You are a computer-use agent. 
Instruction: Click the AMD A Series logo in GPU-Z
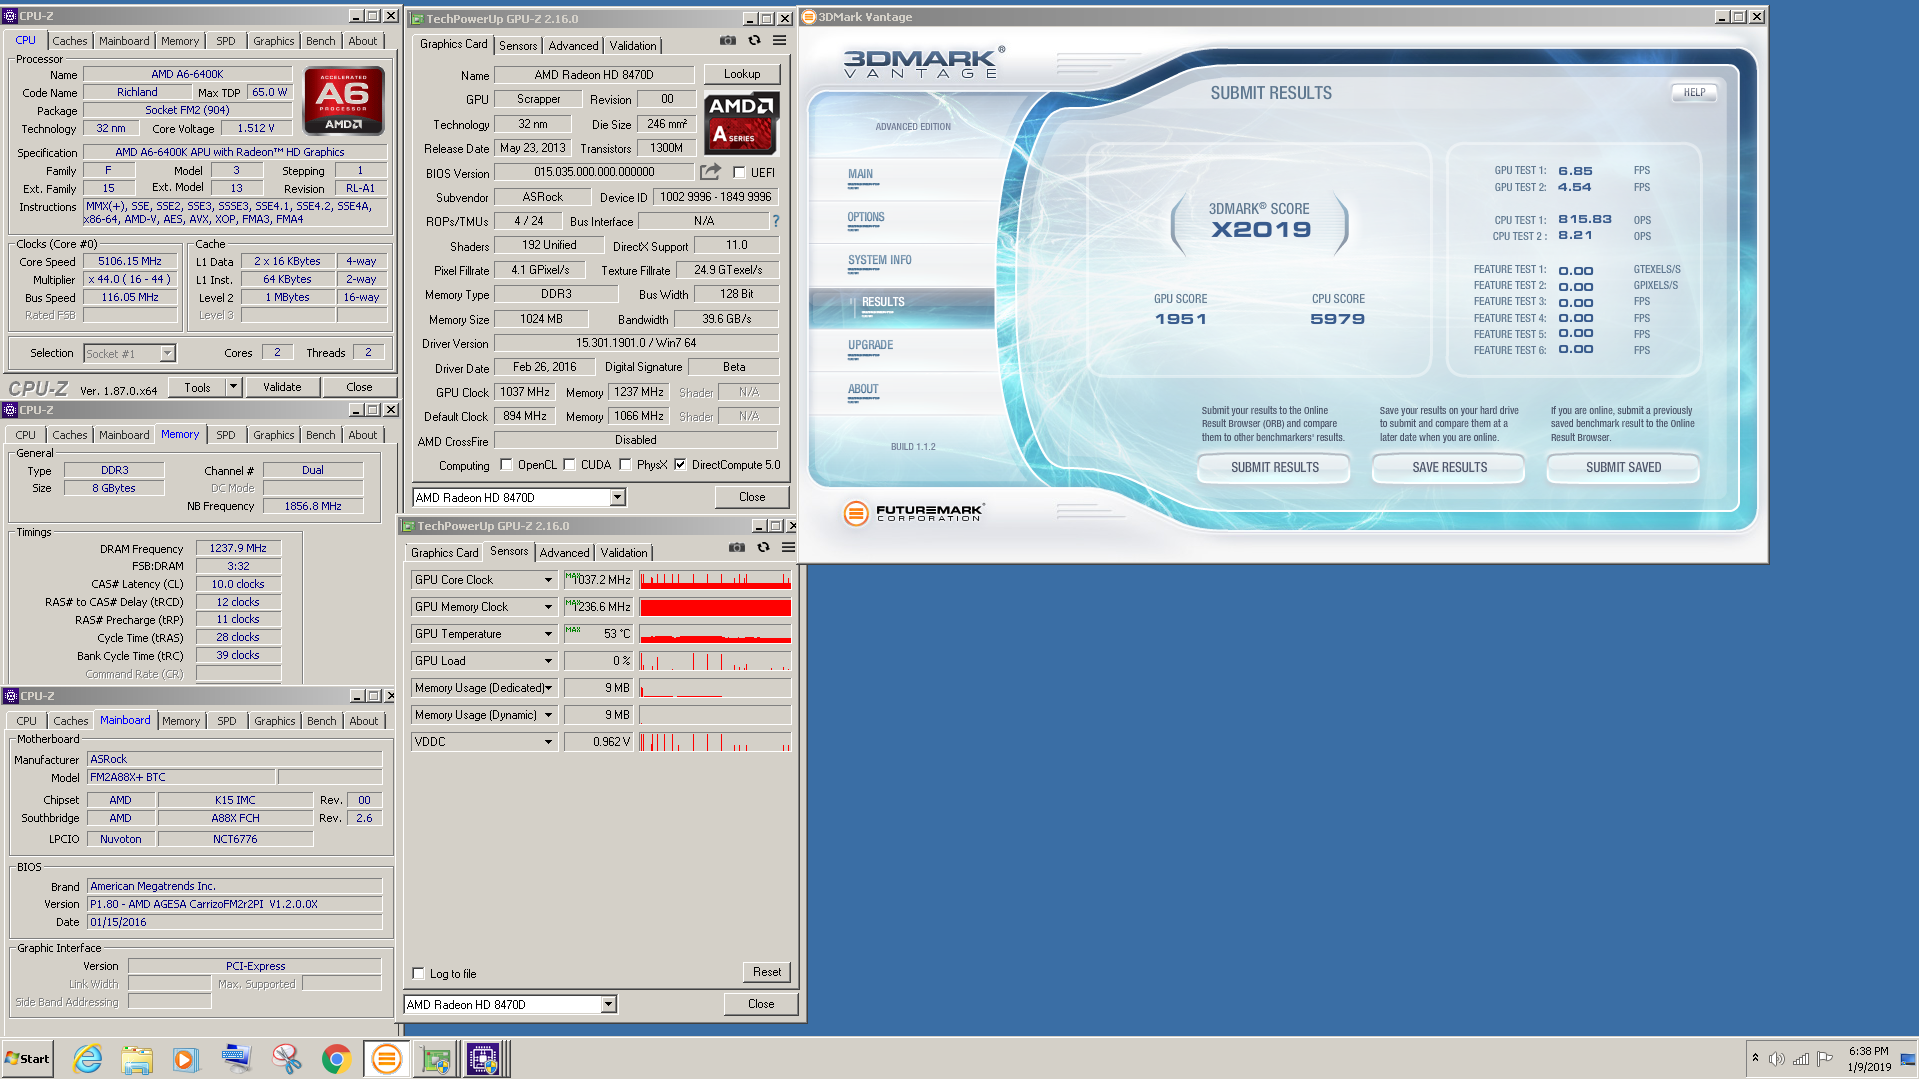(741, 124)
